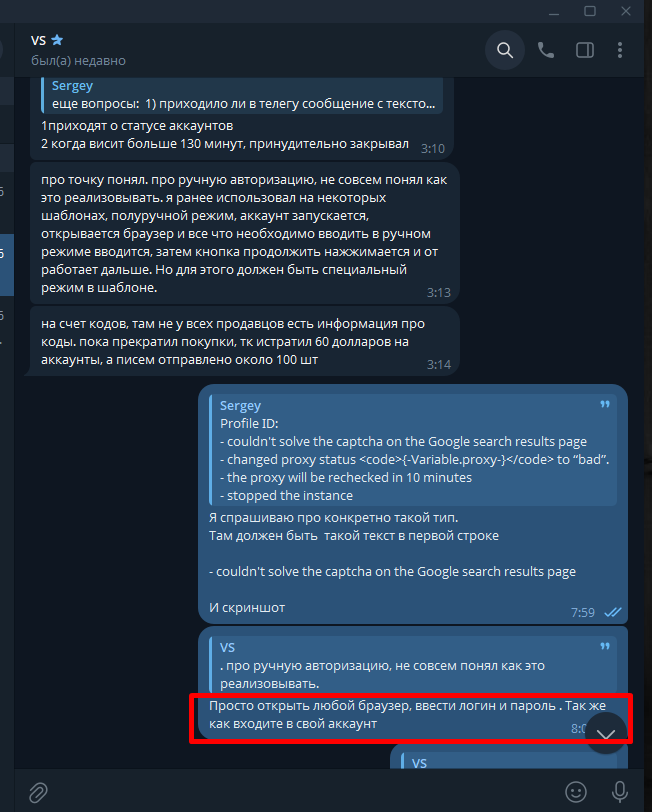Image resolution: width=652 pixels, height=812 pixels.
Task: Open the three-dot chat menu
Action: (x=620, y=50)
